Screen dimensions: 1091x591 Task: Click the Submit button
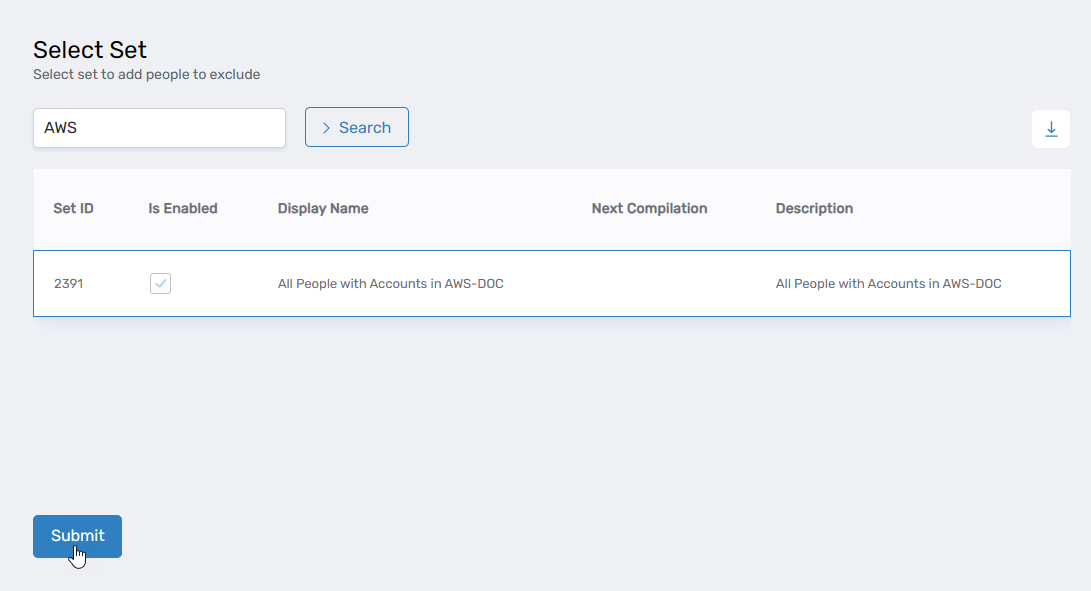click(x=77, y=536)
